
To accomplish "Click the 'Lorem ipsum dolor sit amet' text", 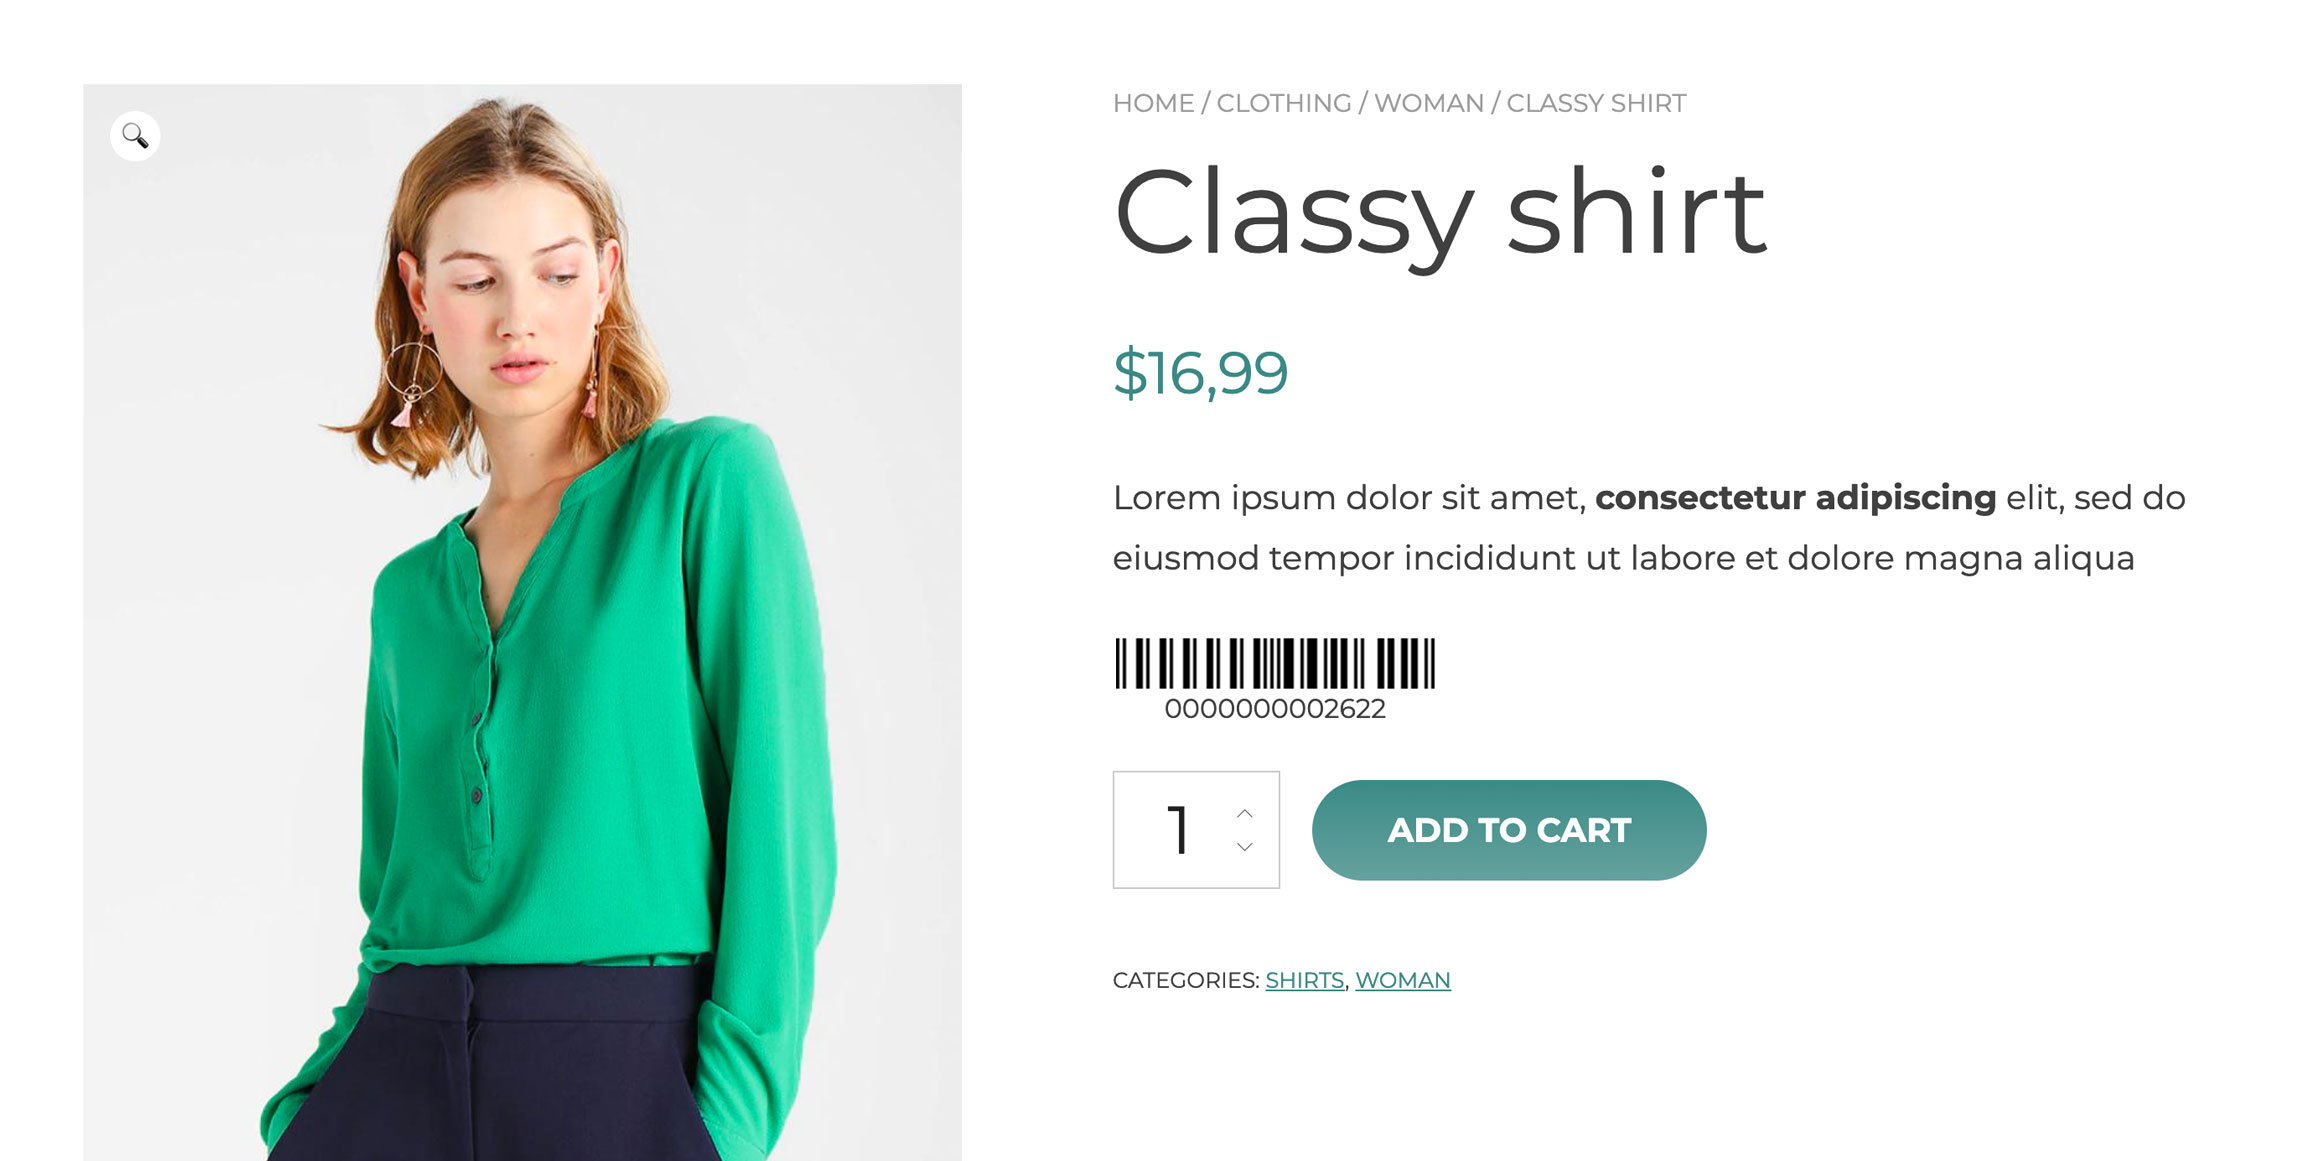I will (1348, 497).
